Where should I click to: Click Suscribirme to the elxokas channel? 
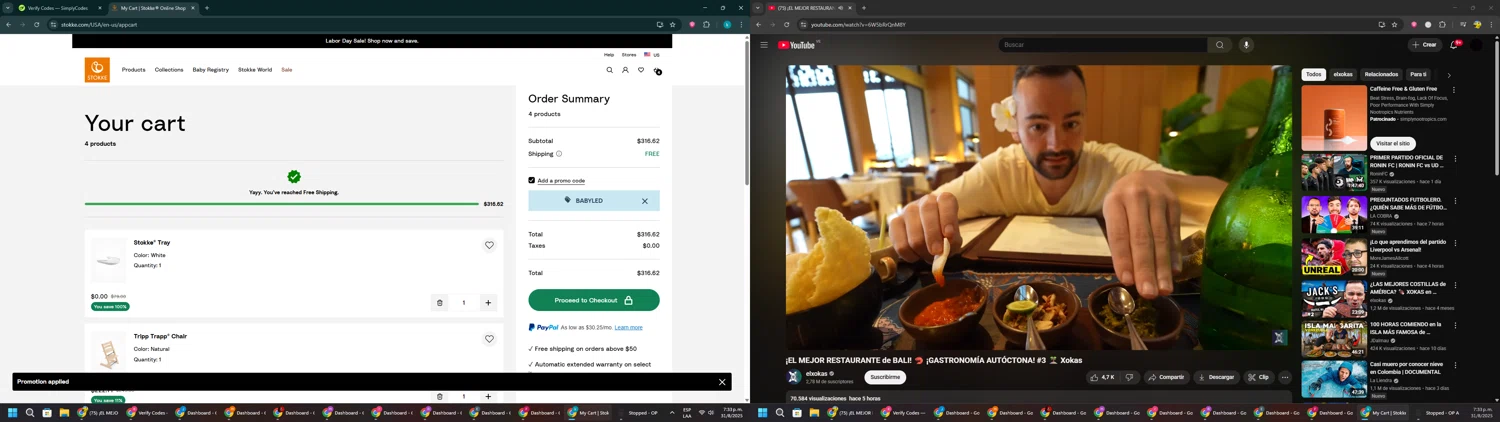[885, 377]
